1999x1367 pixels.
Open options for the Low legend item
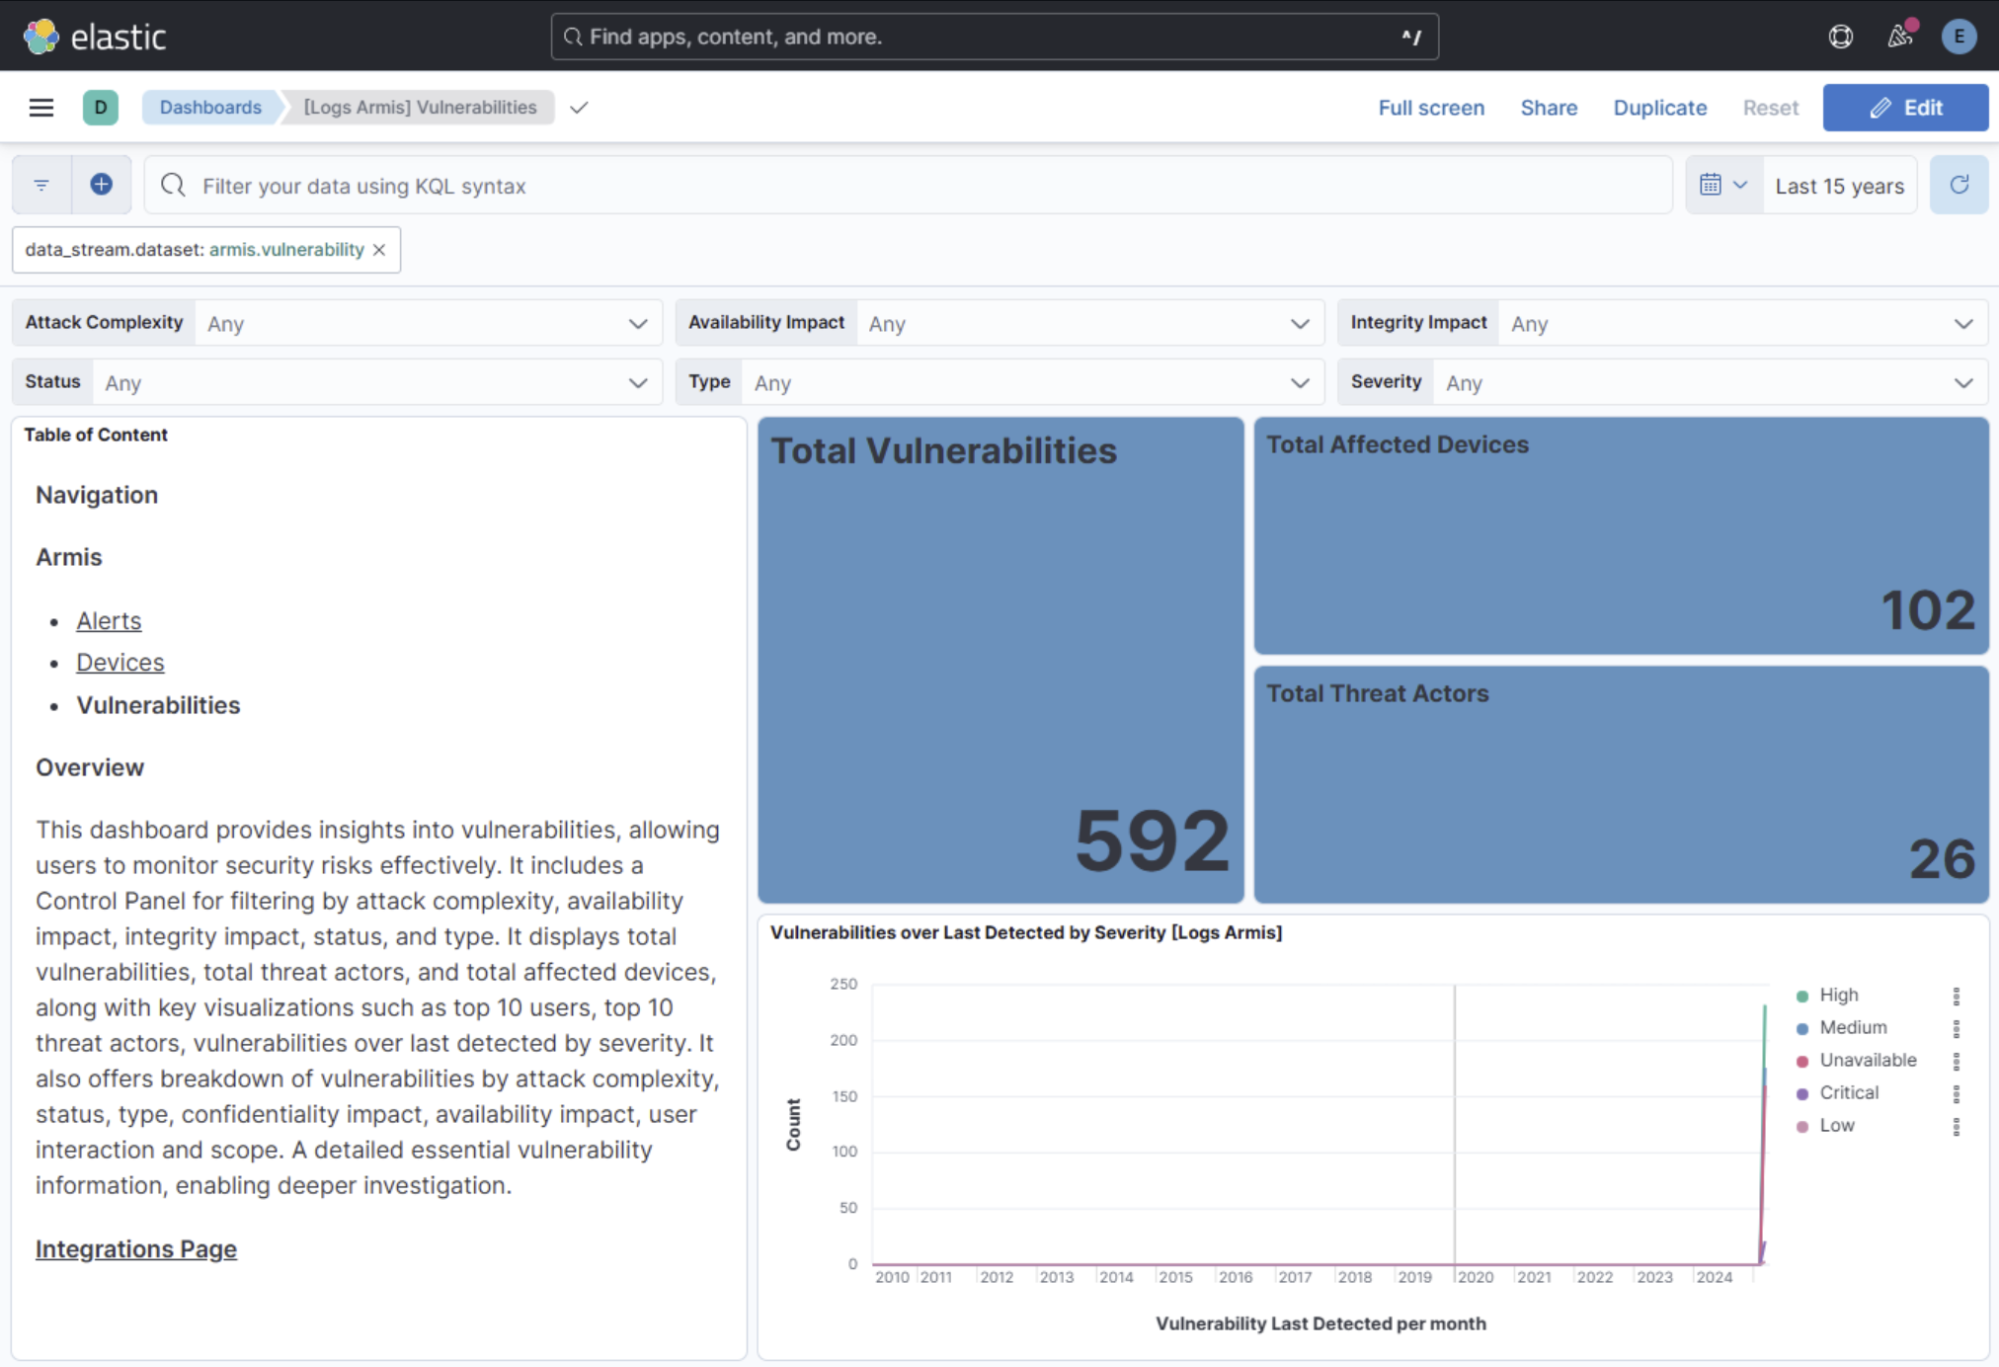point(1956,1126)
